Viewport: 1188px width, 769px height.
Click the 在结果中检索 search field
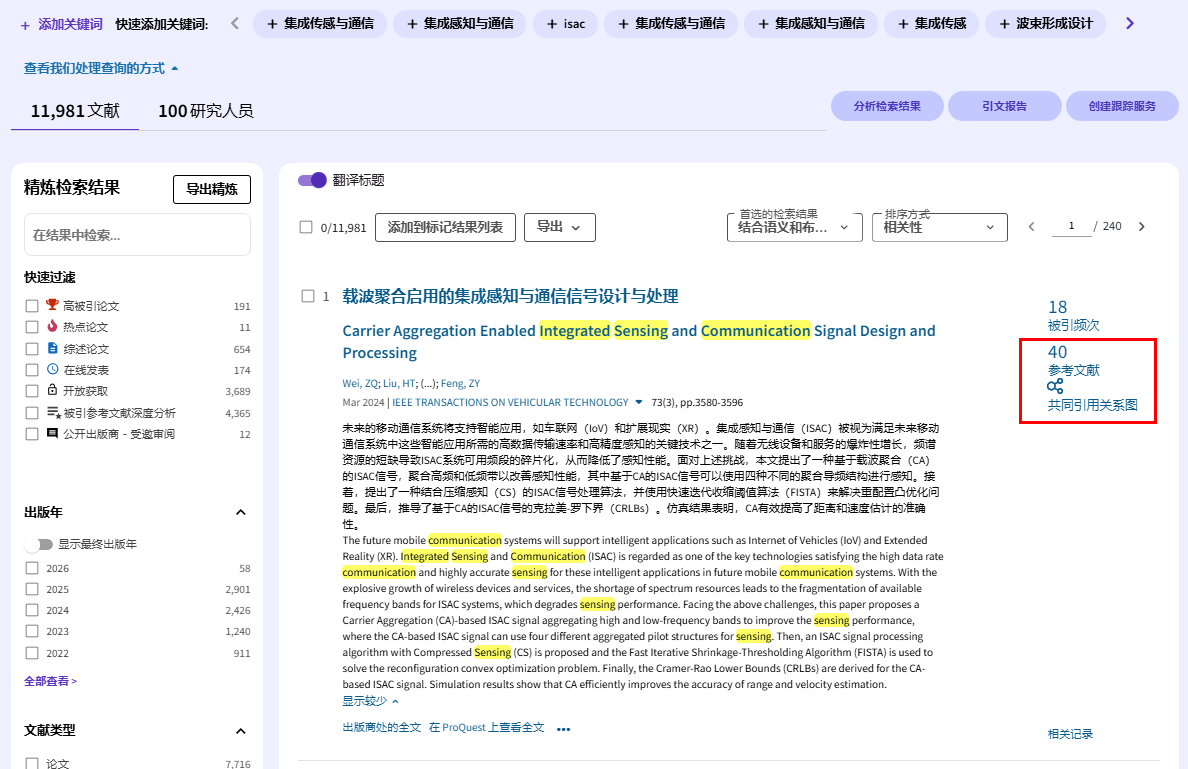[137, 235]
